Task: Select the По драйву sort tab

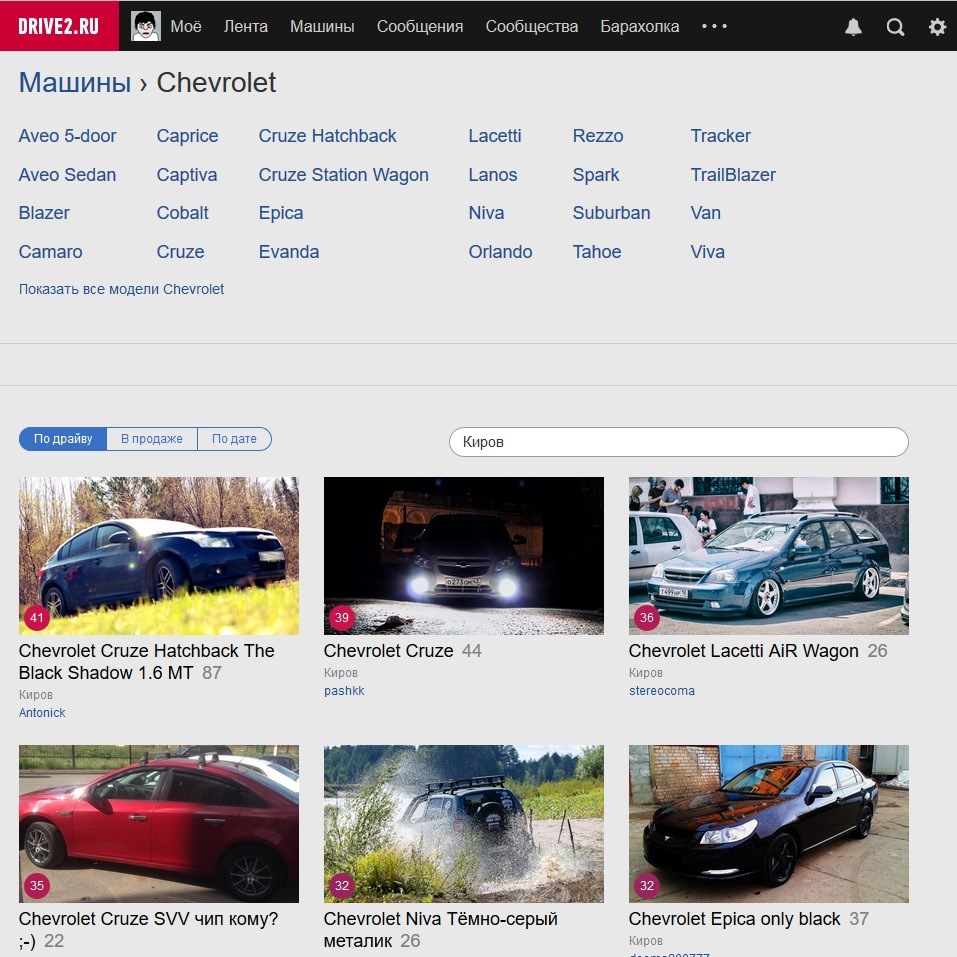Action: click(63, 439)
